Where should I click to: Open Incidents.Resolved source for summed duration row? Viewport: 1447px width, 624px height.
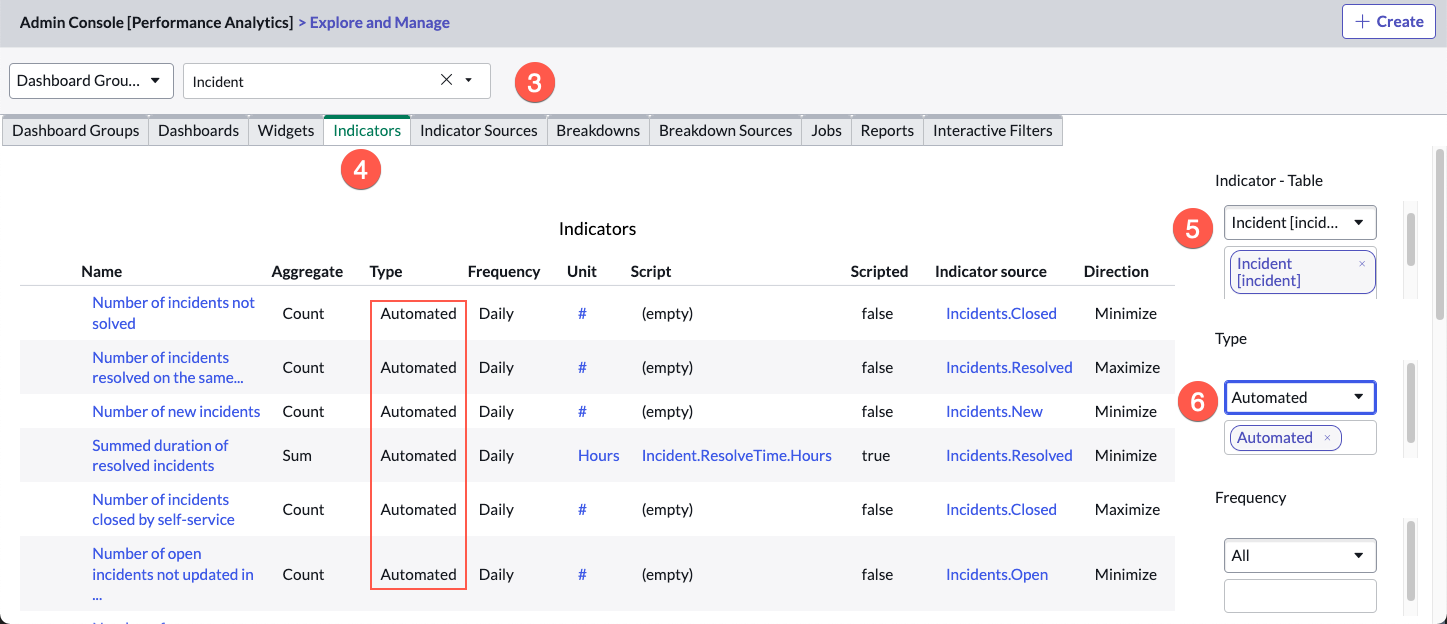pos(1009,455)
